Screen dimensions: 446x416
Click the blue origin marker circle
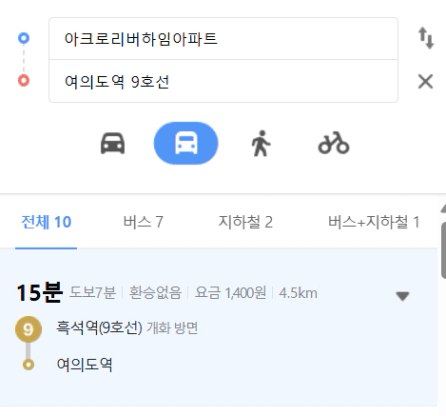(x=24, y=38)
